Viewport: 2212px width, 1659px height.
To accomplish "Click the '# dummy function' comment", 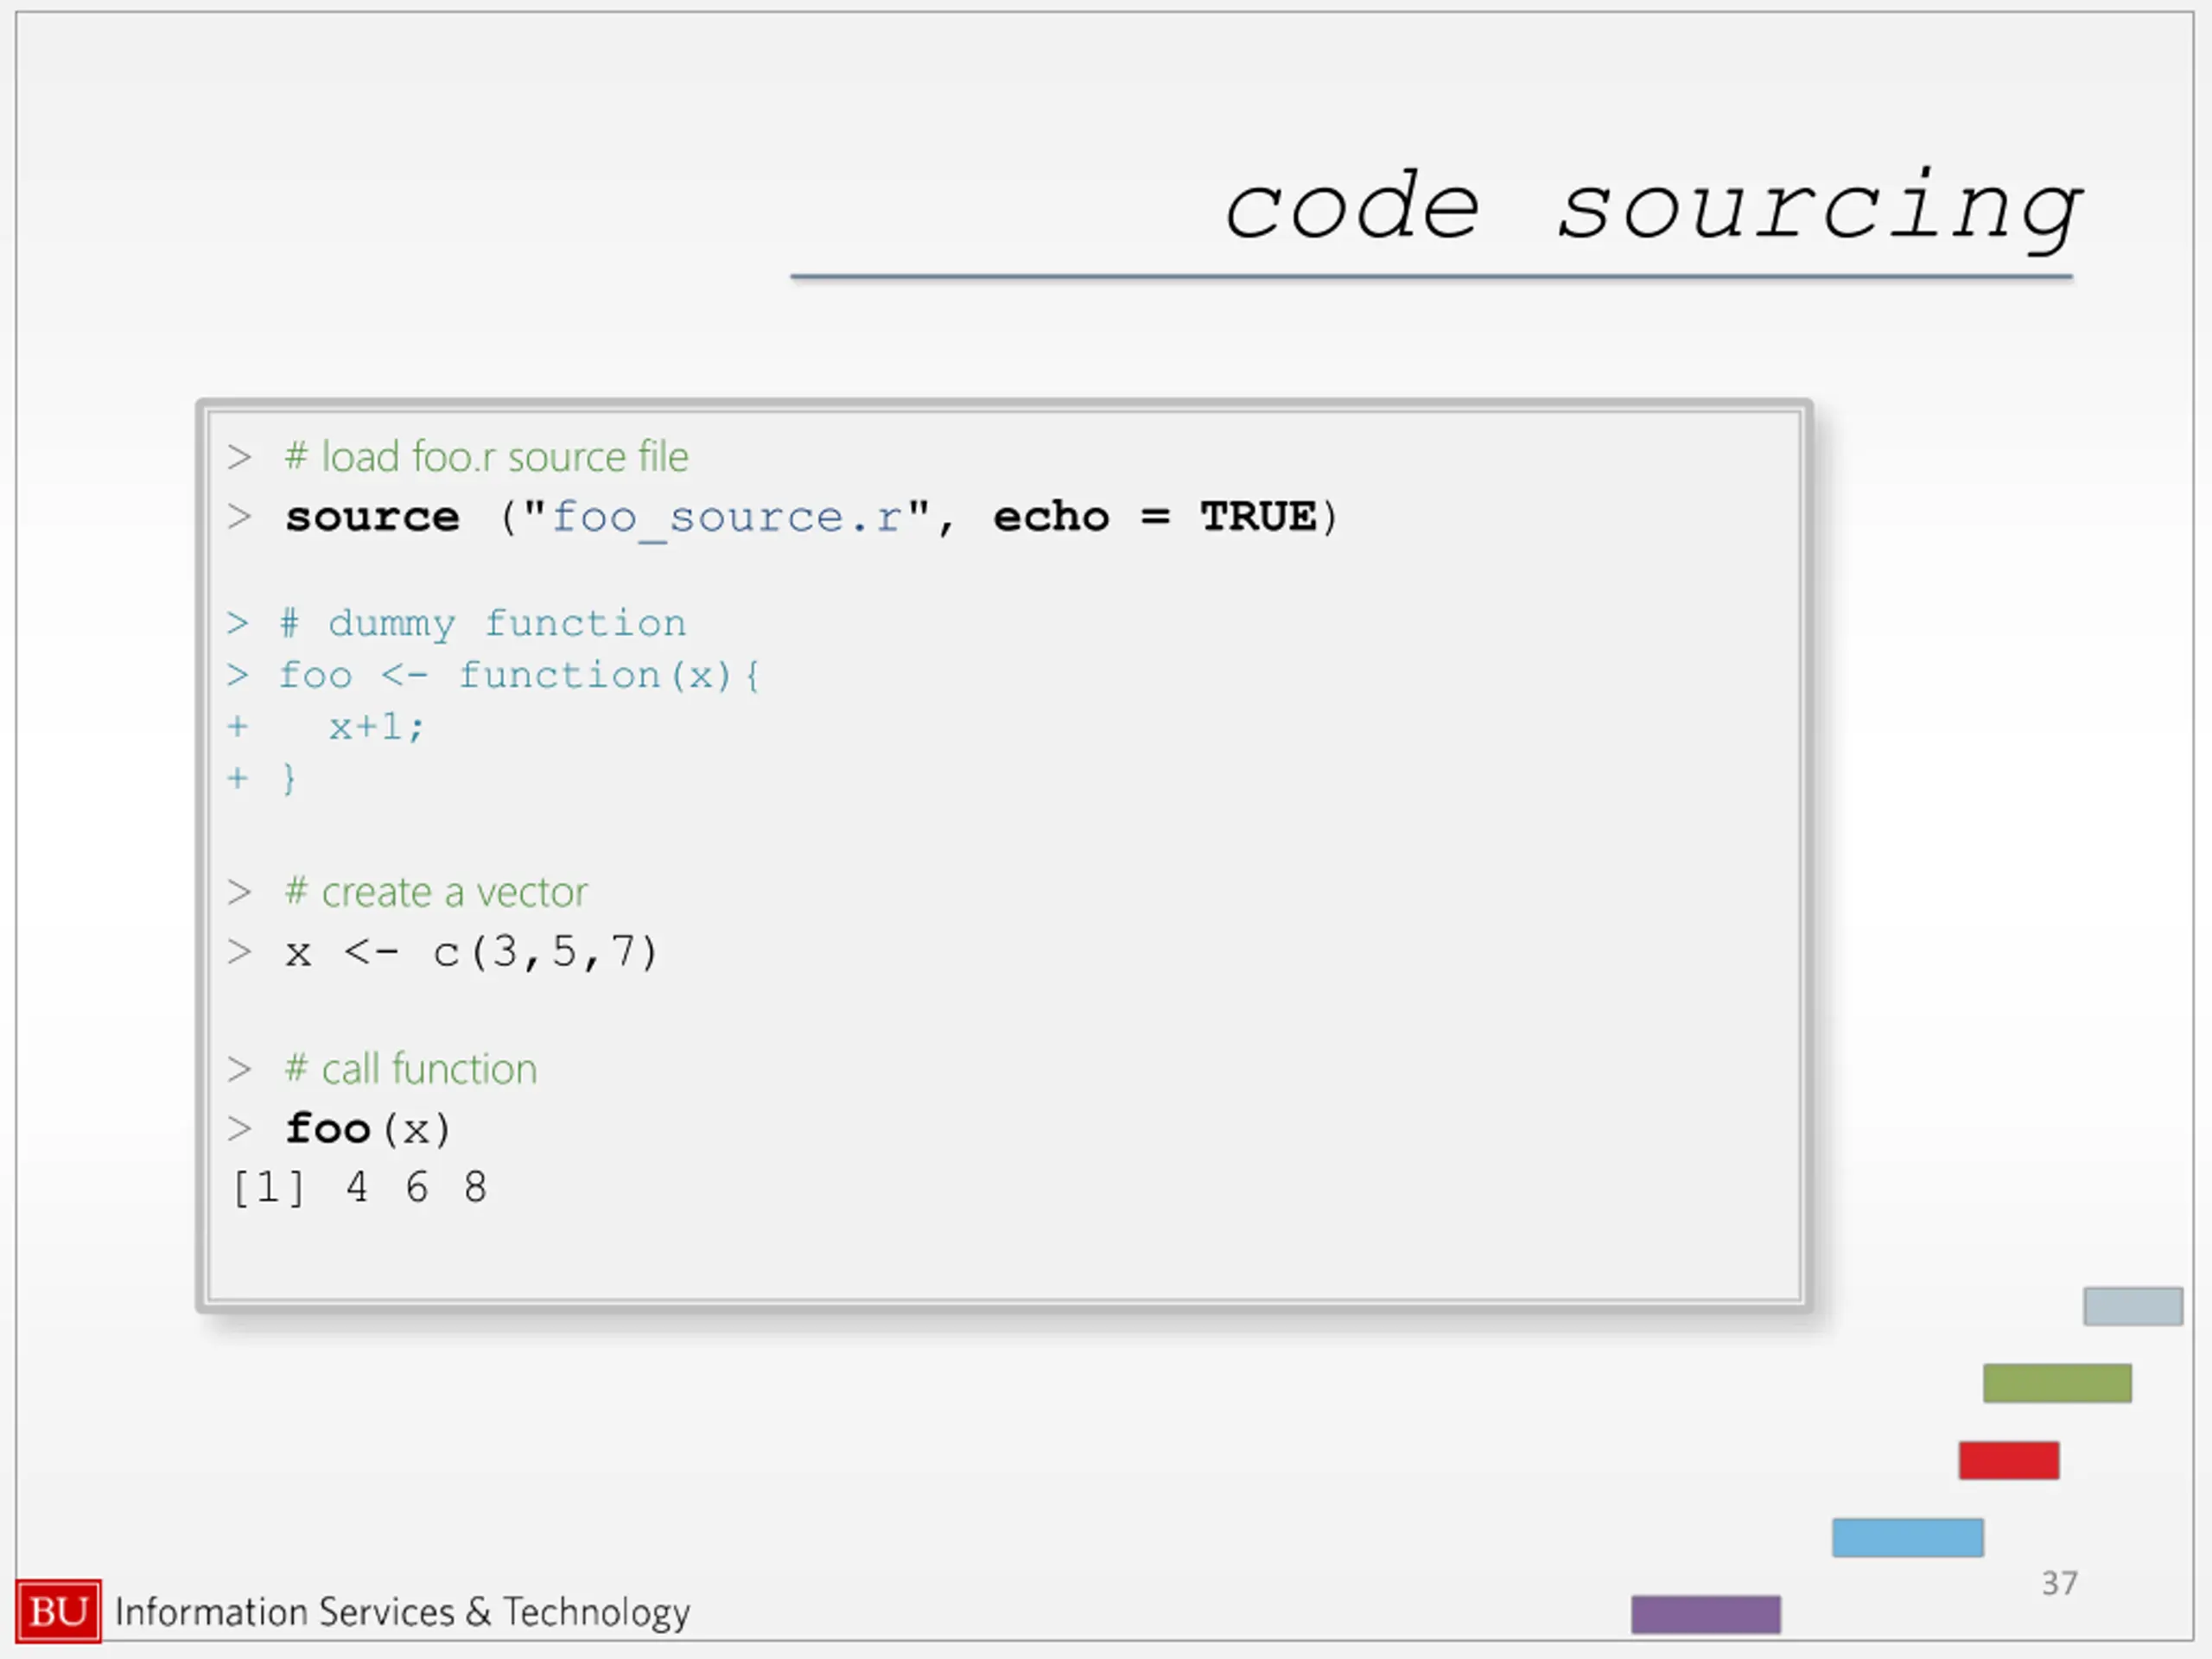I will [483, 624].
